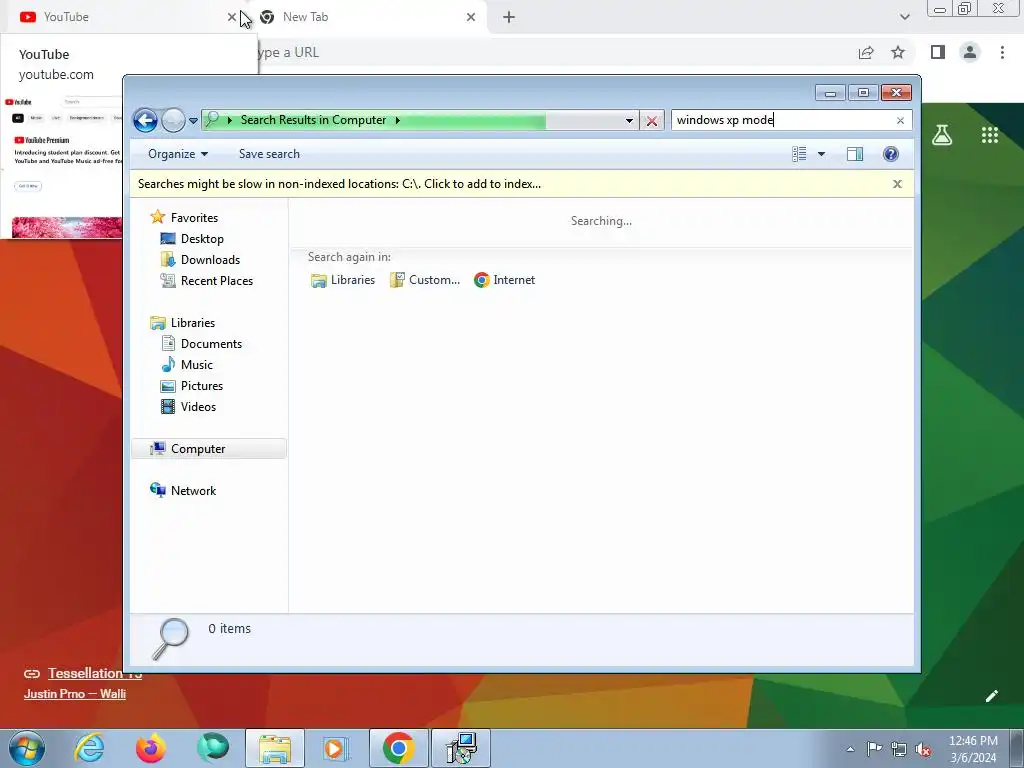
Task: Customize the Chrome page with the pencil
Action: coord(991,696)
